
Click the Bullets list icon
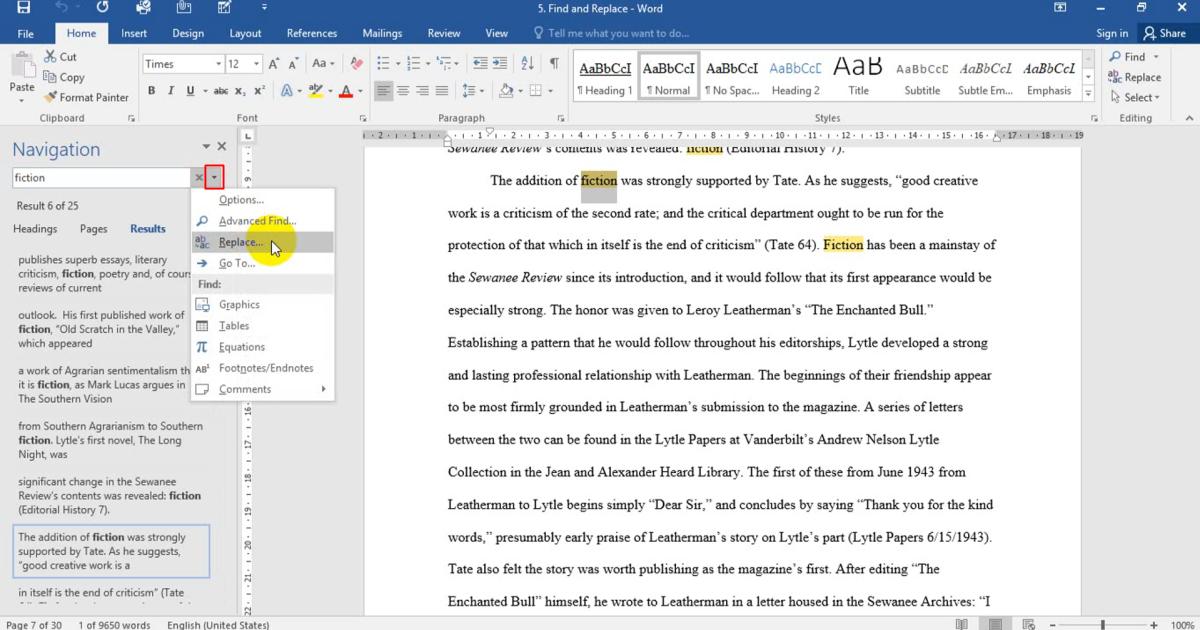click(x=384, y=64)
